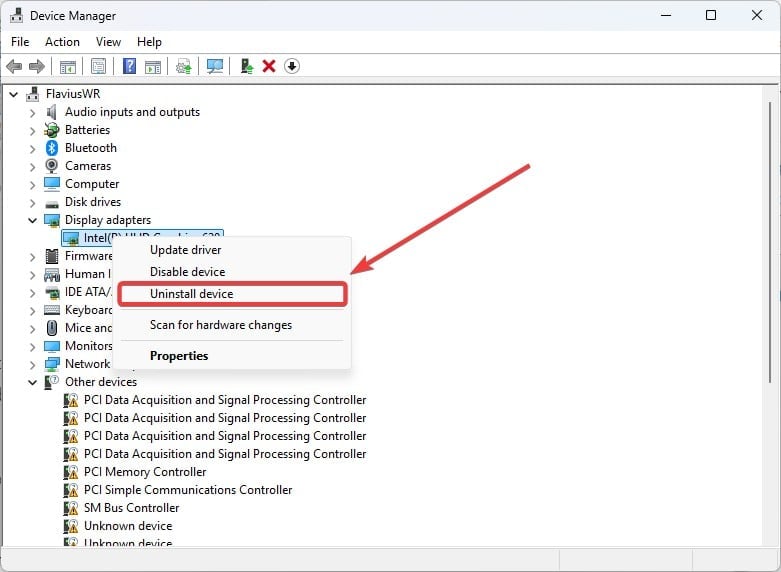
Task: Choose Disable device from context menu
Action: pyautogui.click(x=187, y=272)
